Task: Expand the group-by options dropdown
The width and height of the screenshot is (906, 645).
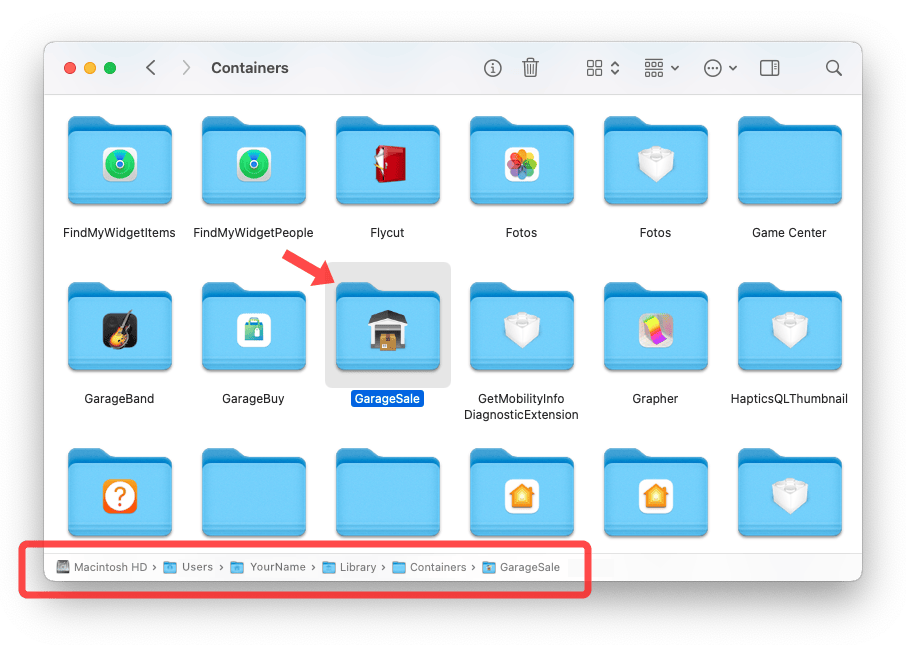Action: tap(662, 68)
